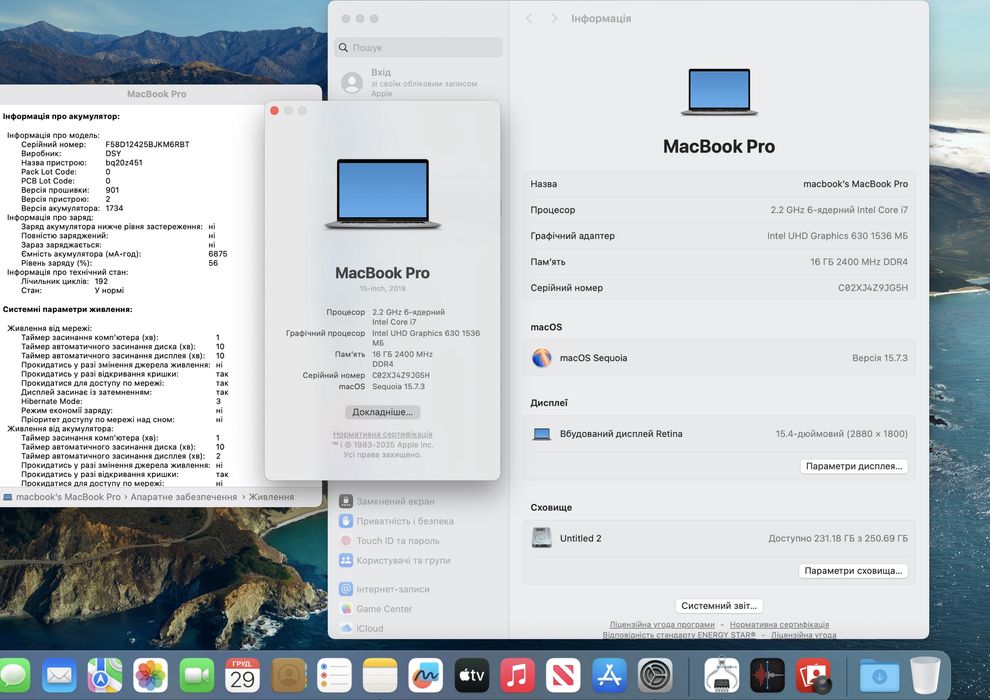Open Messages from the Dock
Image resolution: width=990 pixels, height=700 pixels.
14,675
